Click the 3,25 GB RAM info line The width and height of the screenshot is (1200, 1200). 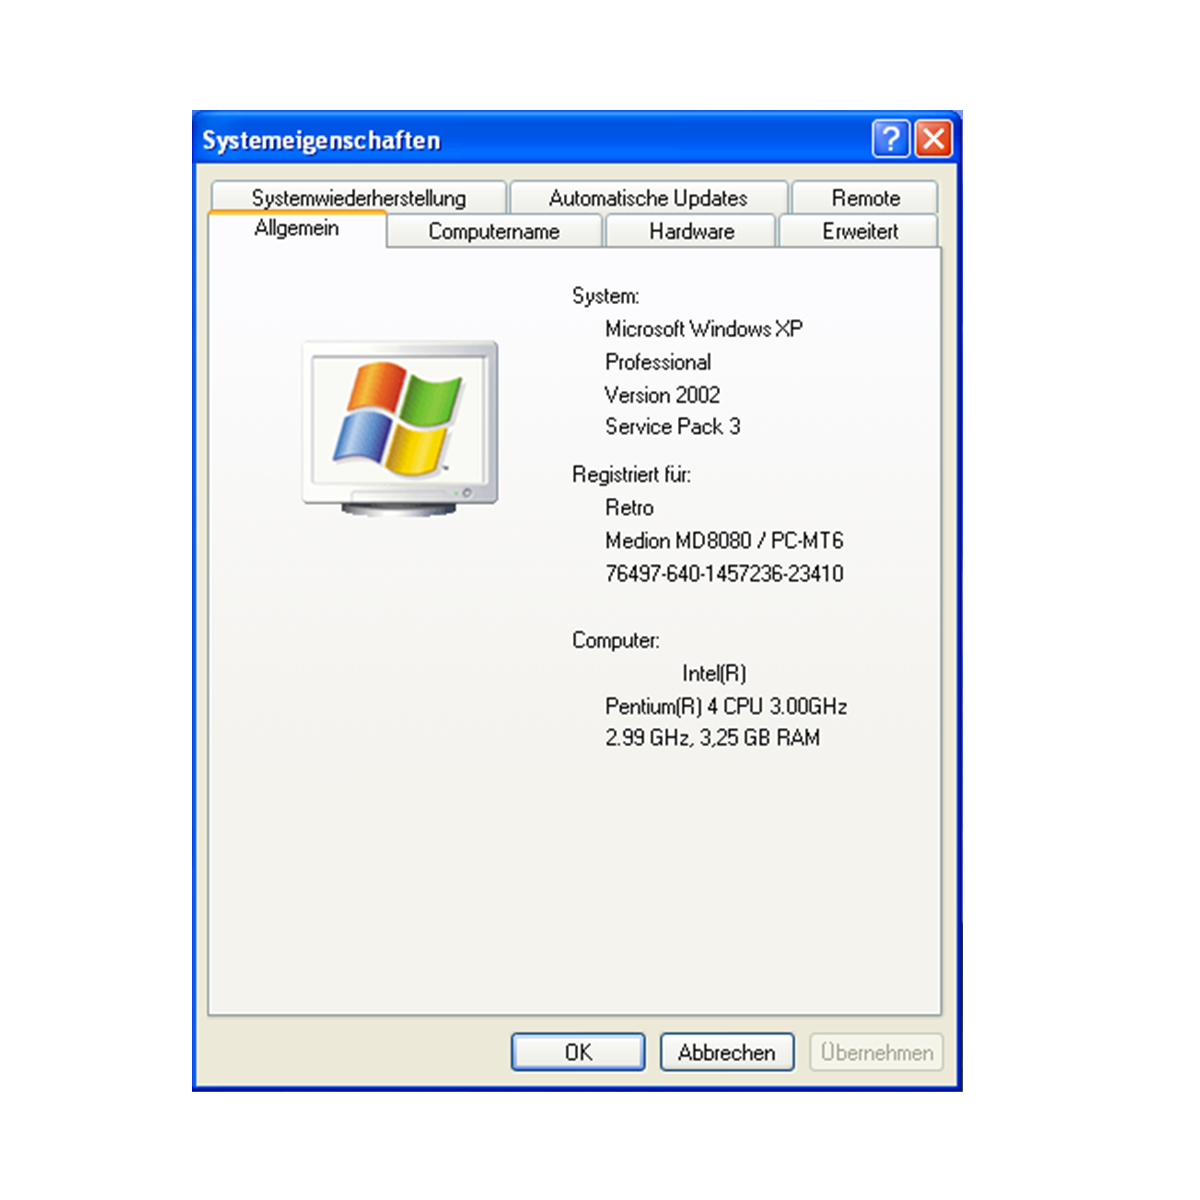tap(712, 738)
